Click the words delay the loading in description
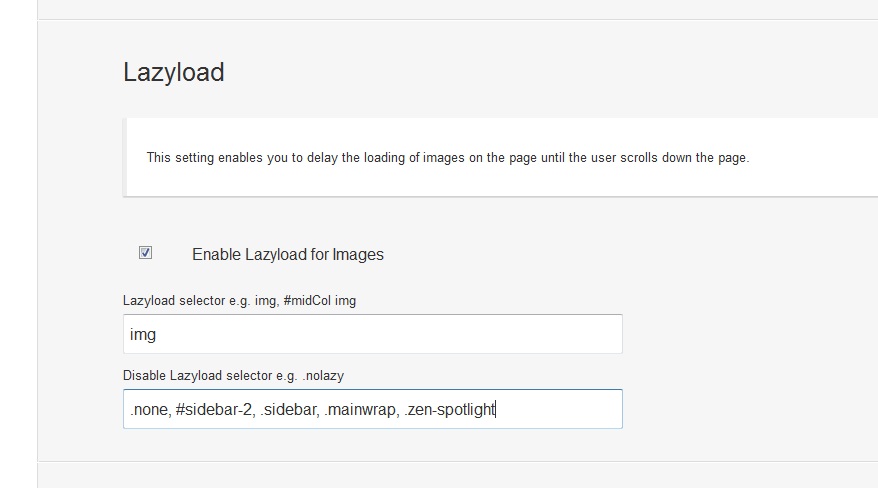 pyautogui.click(x=356, y=158)
